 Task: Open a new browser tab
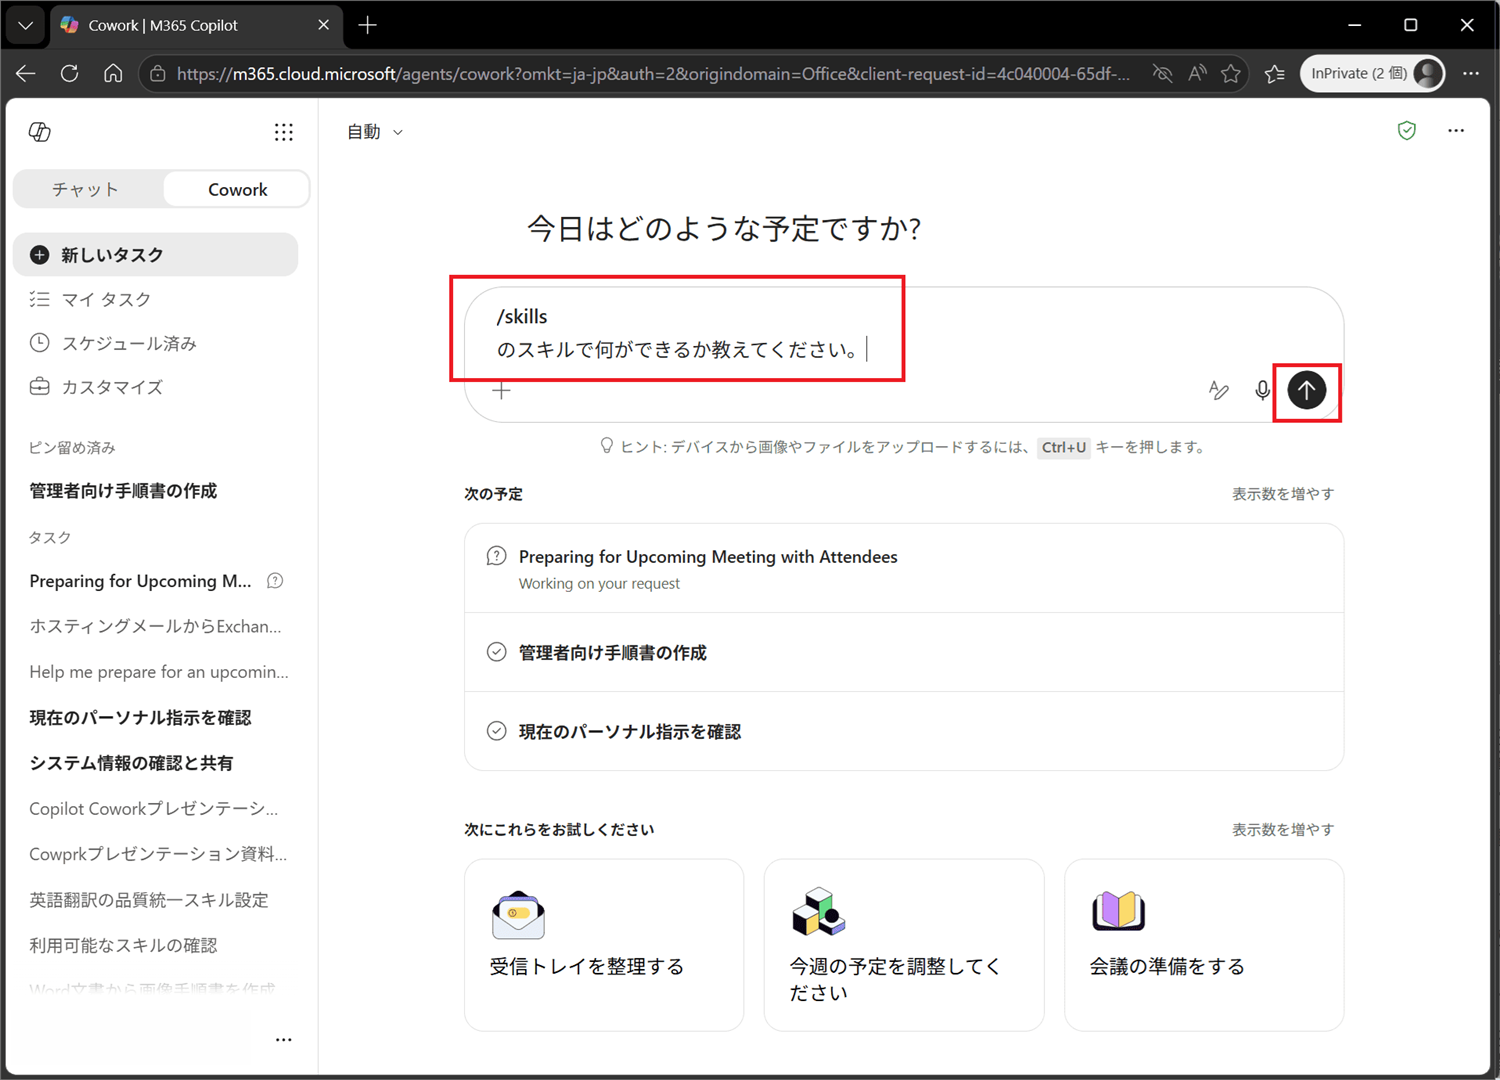coord(367,25)
